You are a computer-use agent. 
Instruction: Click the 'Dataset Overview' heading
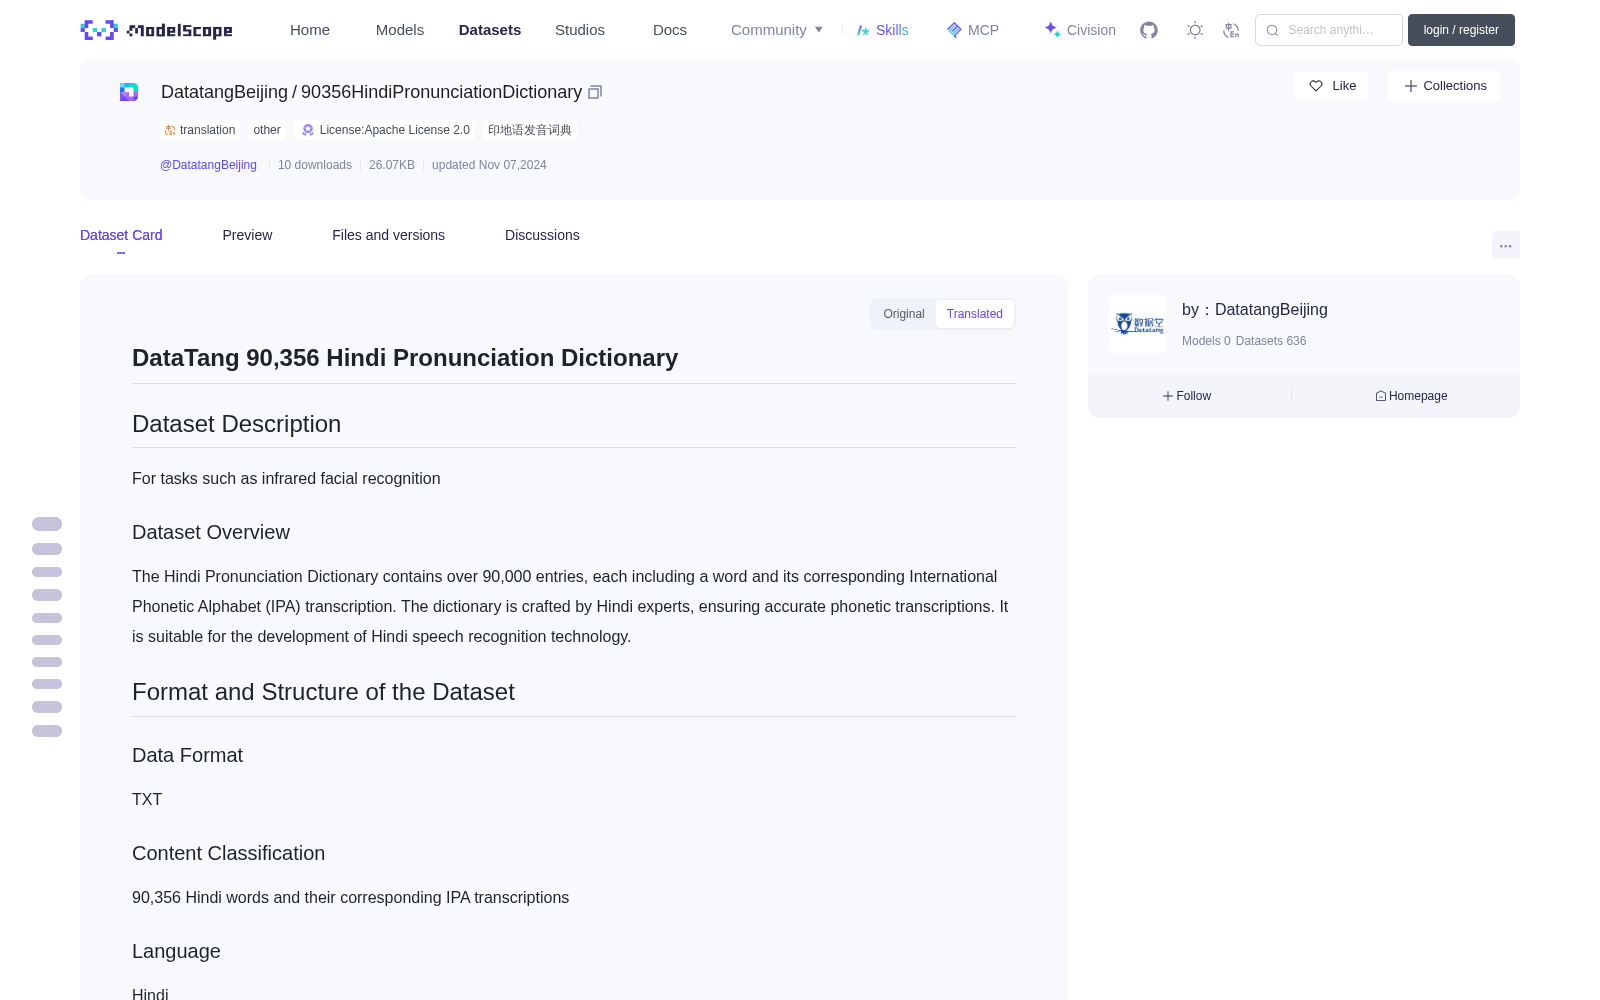click(x=211, y=532)
